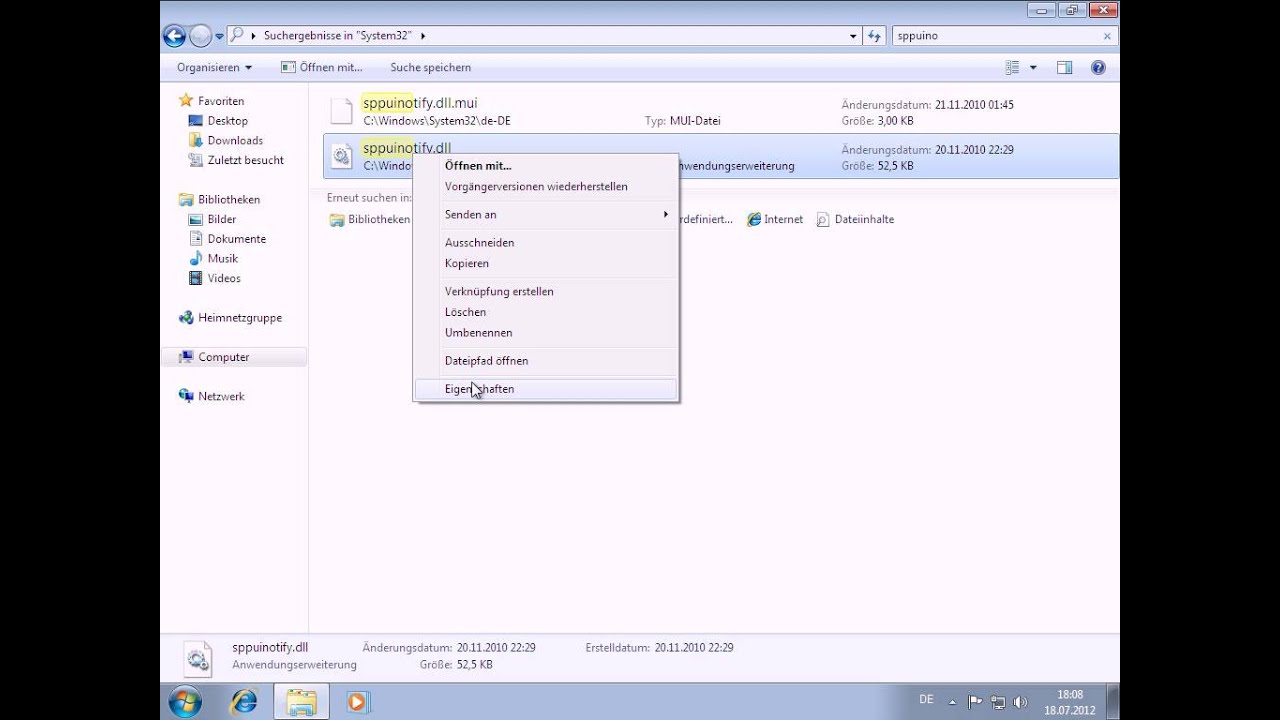Show hidden tray icons arrow

[953, 702]
